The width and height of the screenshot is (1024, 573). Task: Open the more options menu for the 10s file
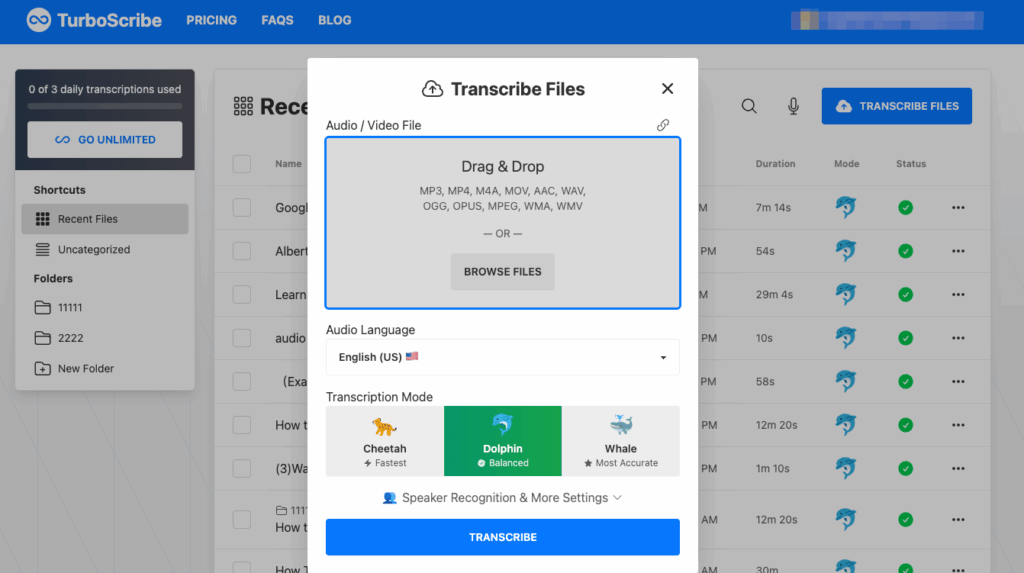pos(958,338)
